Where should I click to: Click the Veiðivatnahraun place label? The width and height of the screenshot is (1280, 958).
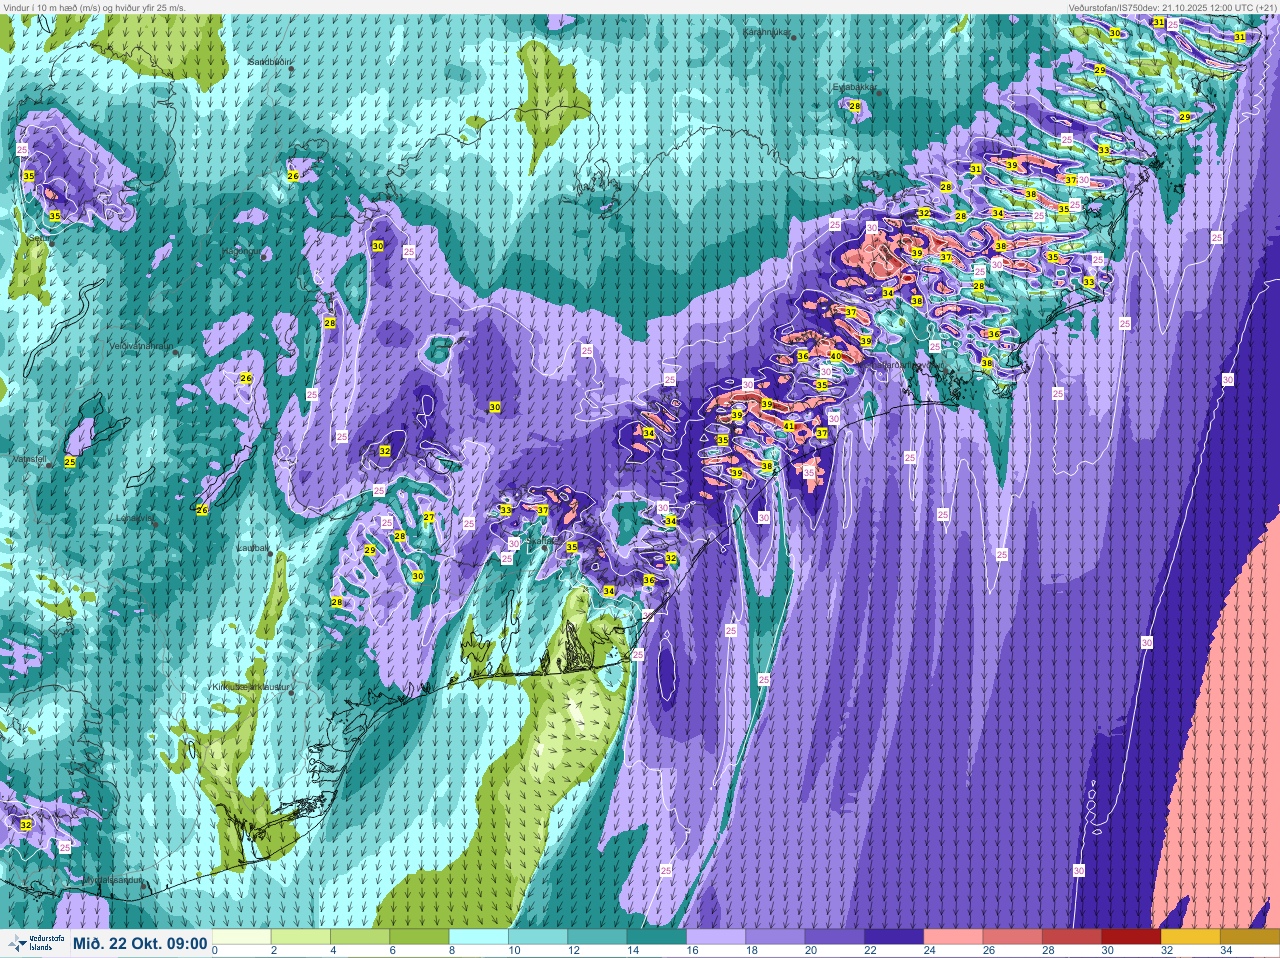coord(142,346)
